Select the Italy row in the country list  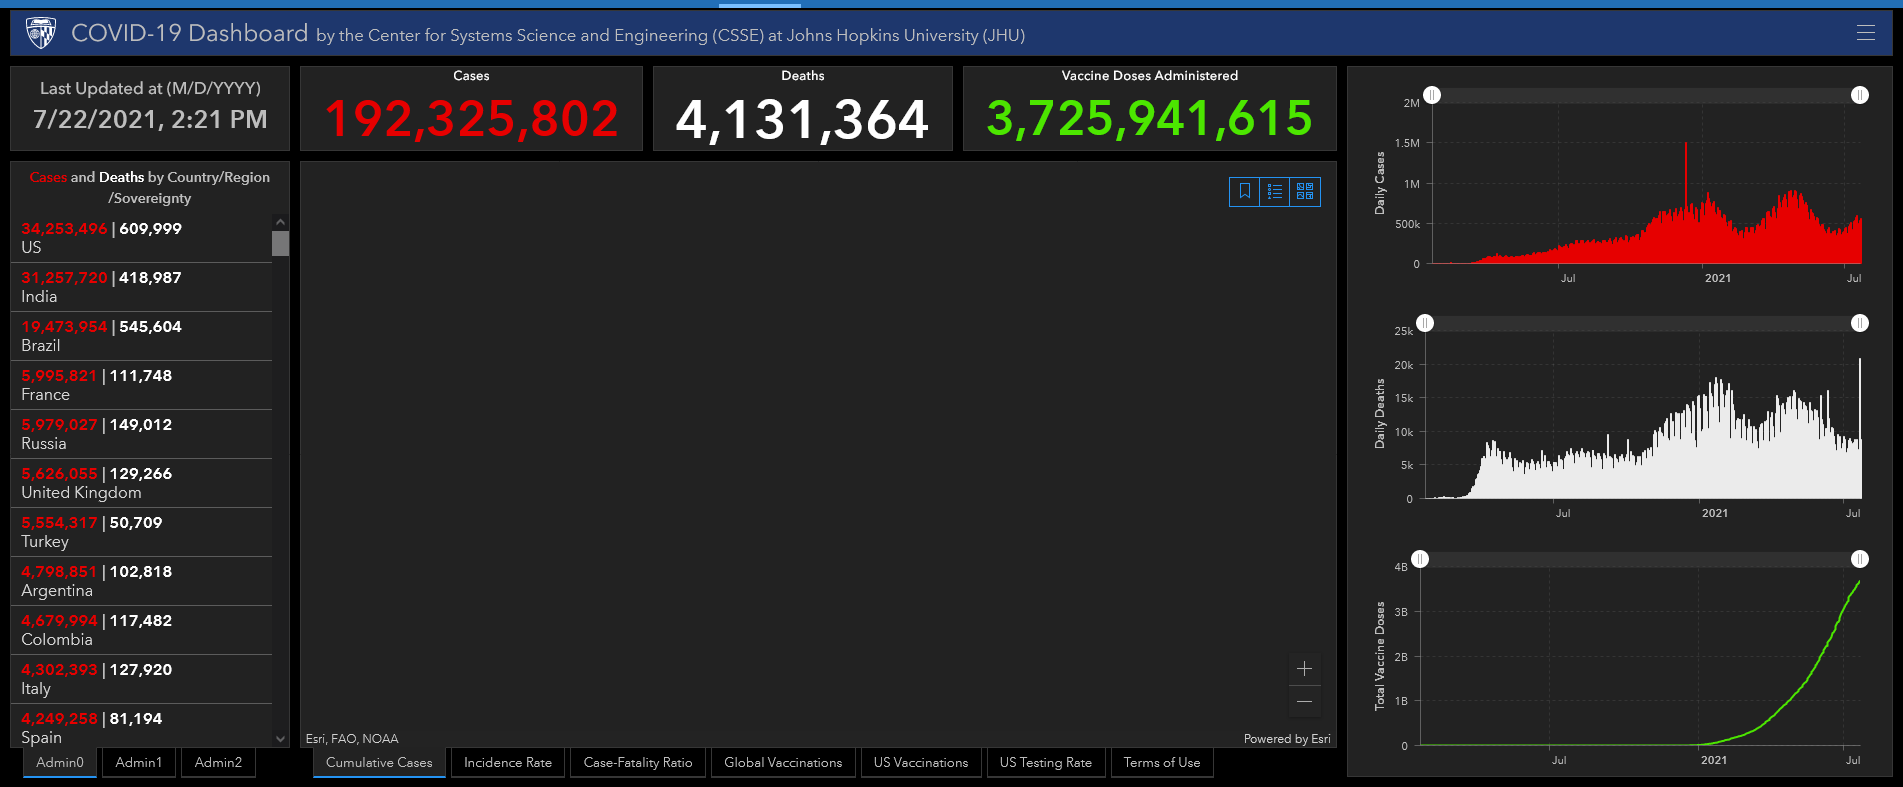pyautogui.click(x=141, y=679)
